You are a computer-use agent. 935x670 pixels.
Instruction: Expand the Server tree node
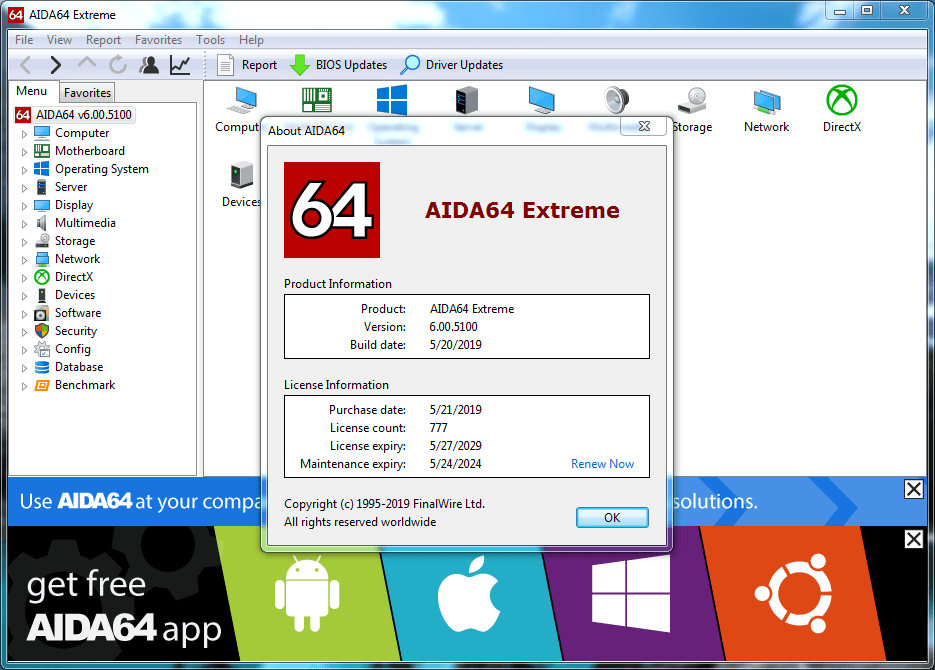point(24,188)
